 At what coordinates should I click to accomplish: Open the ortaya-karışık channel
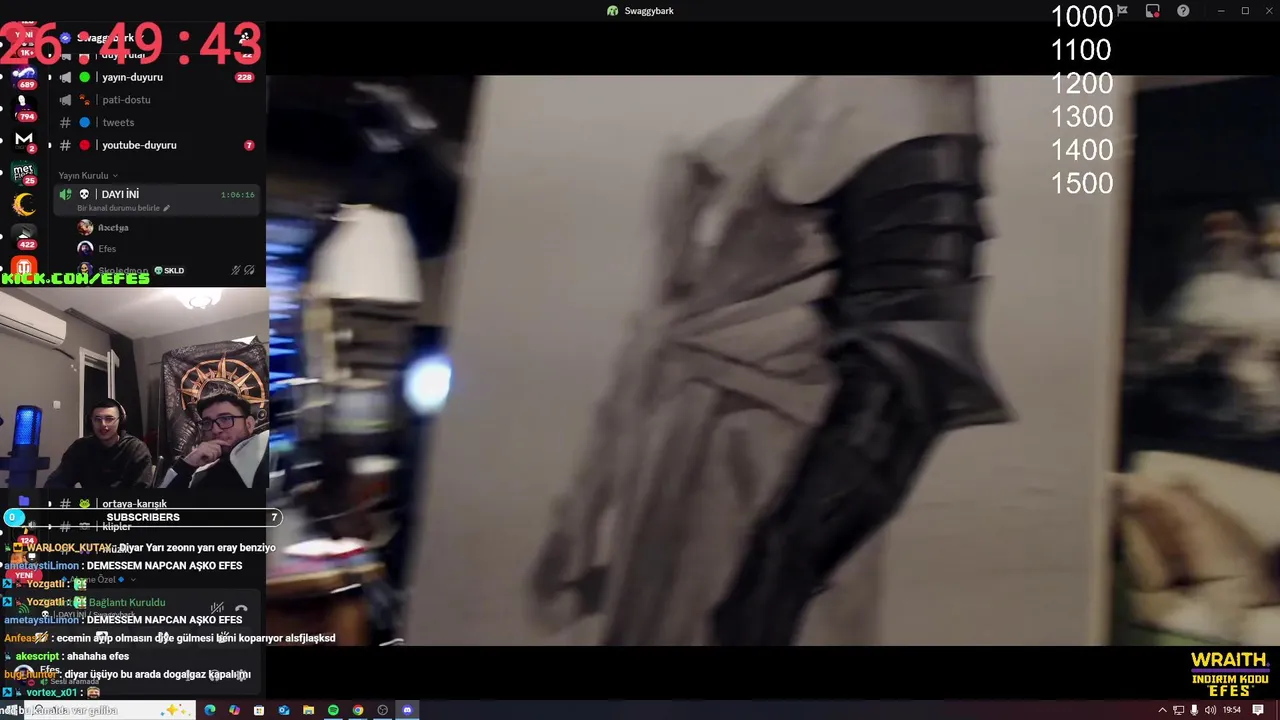point(134,504)
